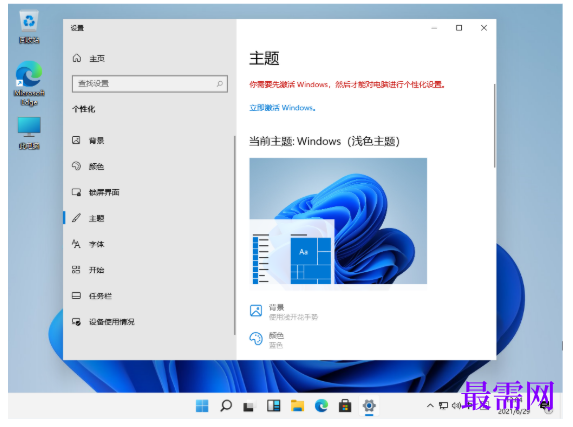The height and width of the screenshot is (427, 573).
Task: Minimize the Settings window
Action: [434, 28]
